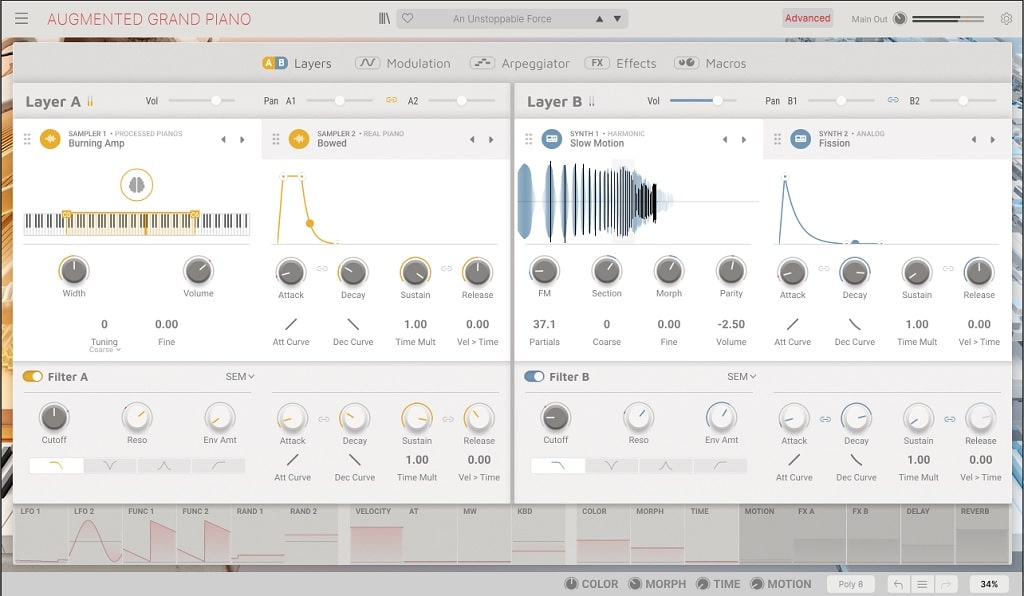Image resolution: width=1024 pixels, height=596 pixels.
Task: Previous Synth 1 preset arrow
Action: click(x=725, y=139)
